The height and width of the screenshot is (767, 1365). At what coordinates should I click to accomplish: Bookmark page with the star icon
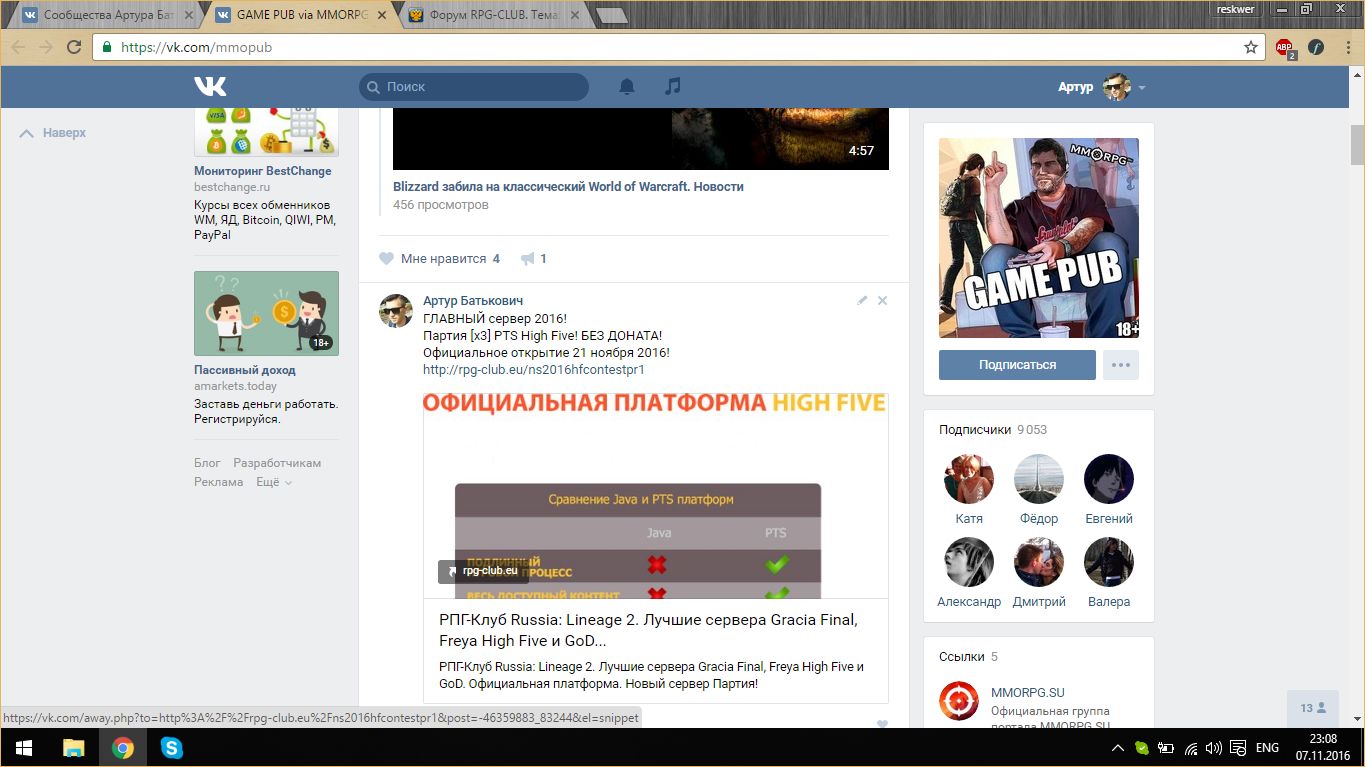click(x=1250, y=47)
